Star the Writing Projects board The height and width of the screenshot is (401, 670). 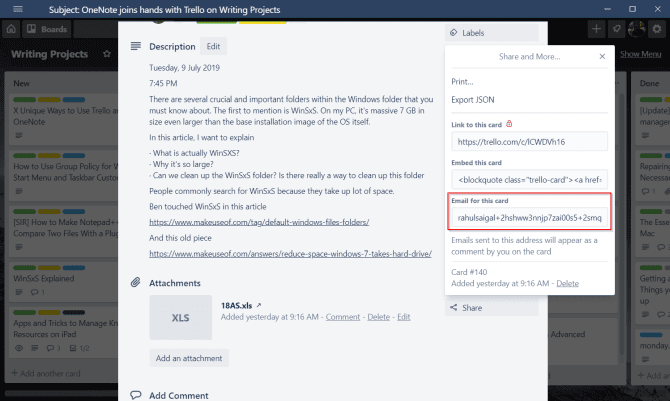click(107, 54)
